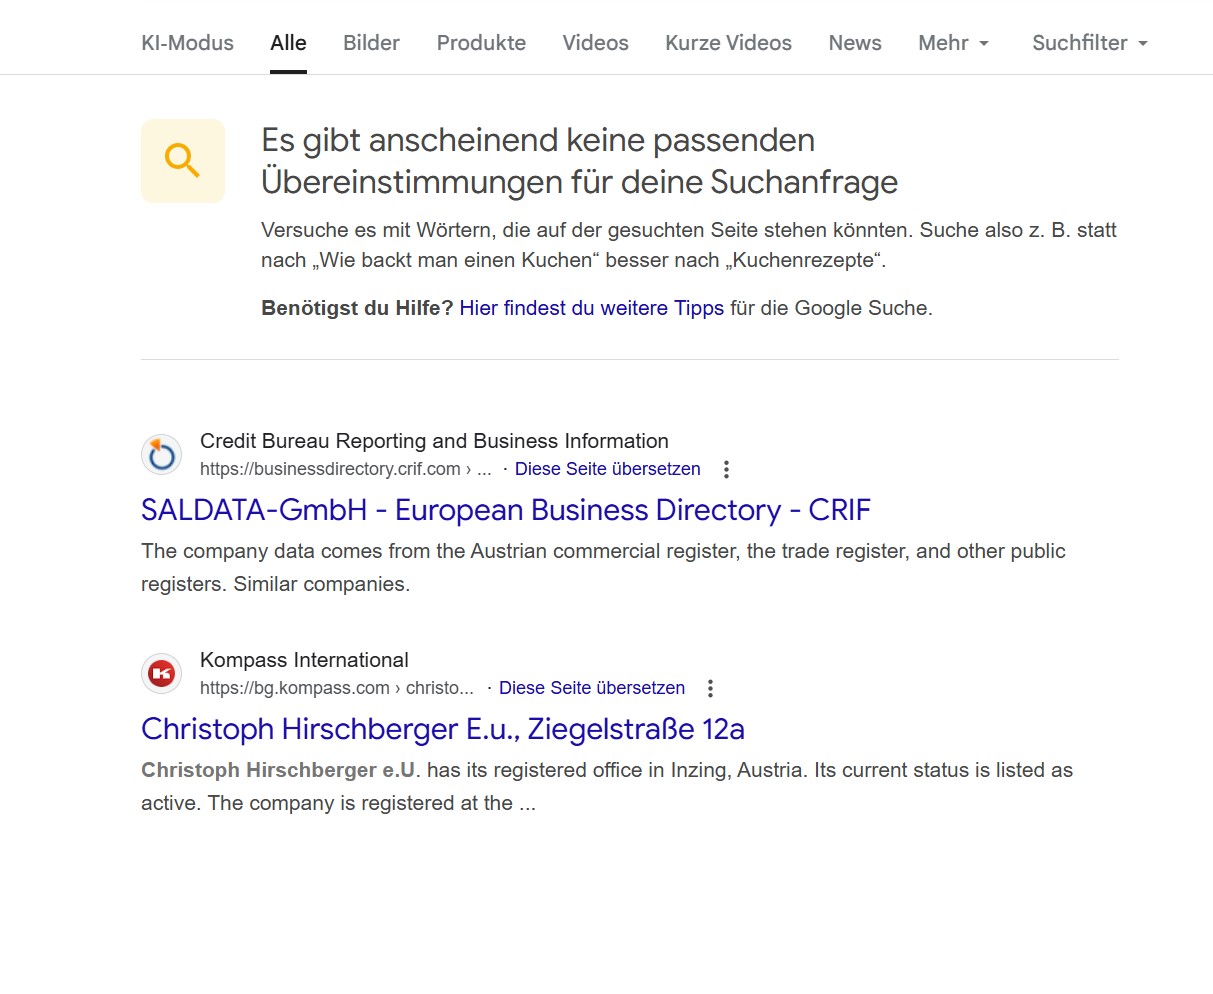Open the Suchfilter dropdown
Viewport: 1213px width, 994px height.
[1089, 43]
